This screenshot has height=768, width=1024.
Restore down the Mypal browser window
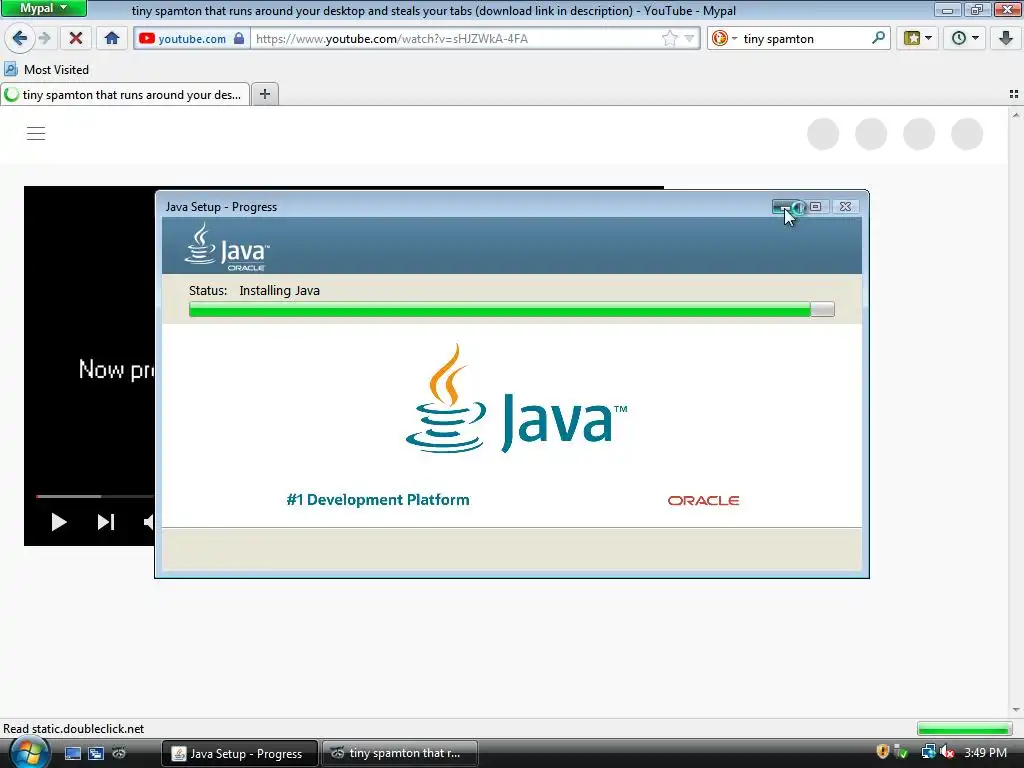pos(976,9)
